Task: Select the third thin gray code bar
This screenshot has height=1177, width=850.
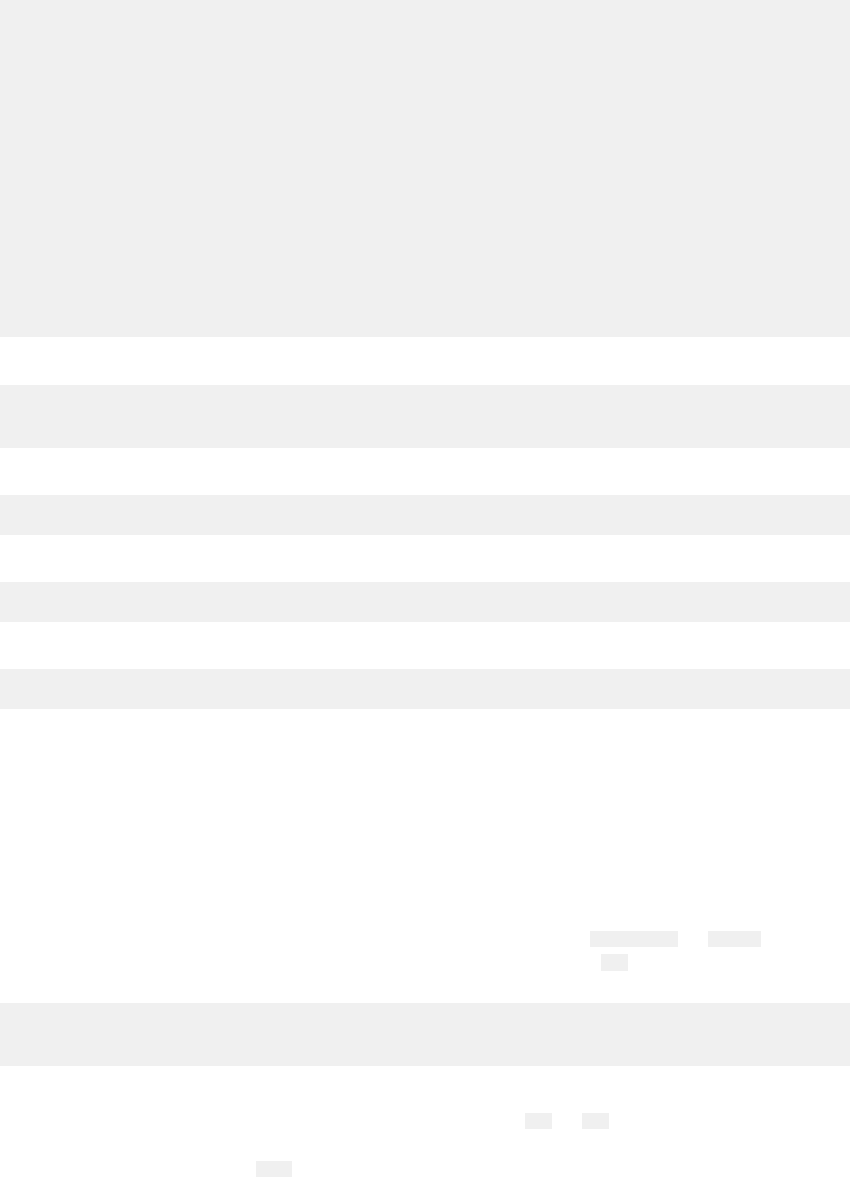Action: point(425,688)
